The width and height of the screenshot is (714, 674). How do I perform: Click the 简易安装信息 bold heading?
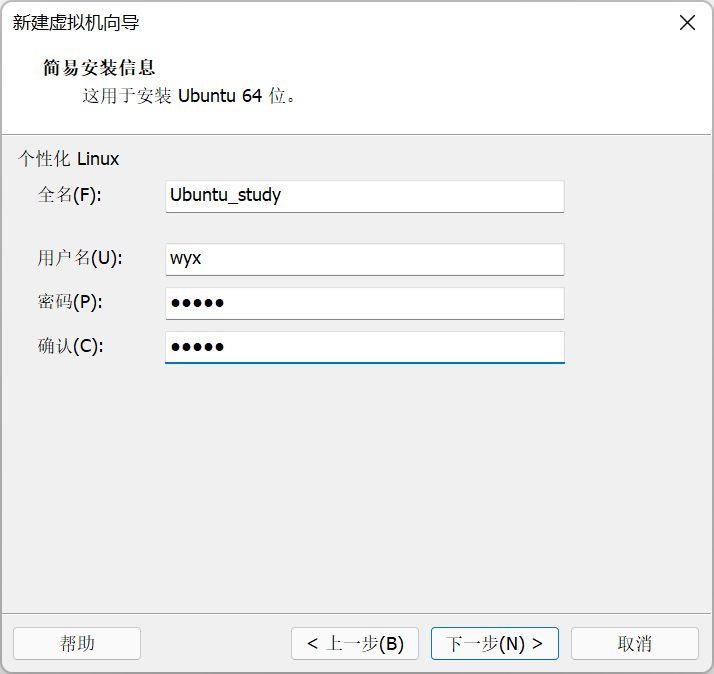[99, 68]
